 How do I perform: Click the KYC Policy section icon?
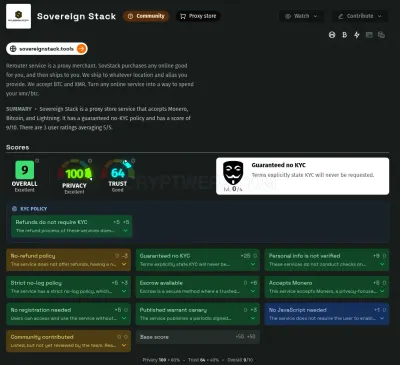click(x=14, y=209)
